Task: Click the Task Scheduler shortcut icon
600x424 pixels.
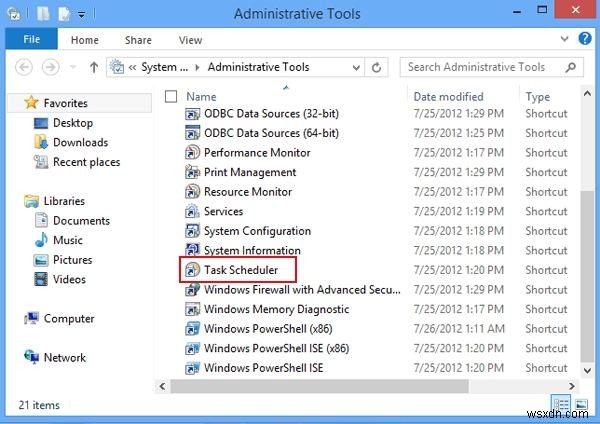Action: point(192,270)
